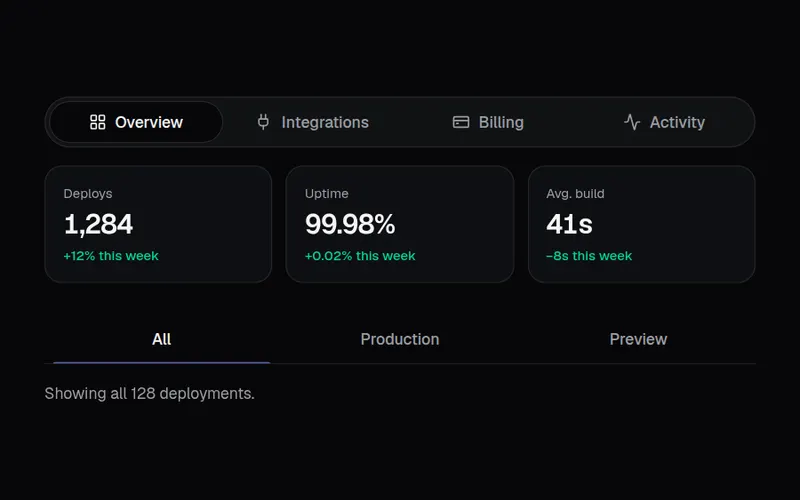The height and width of the screenshot is (500, 800).
Task: Click the 99.98% uptime value
Action: tap(350, 224)
